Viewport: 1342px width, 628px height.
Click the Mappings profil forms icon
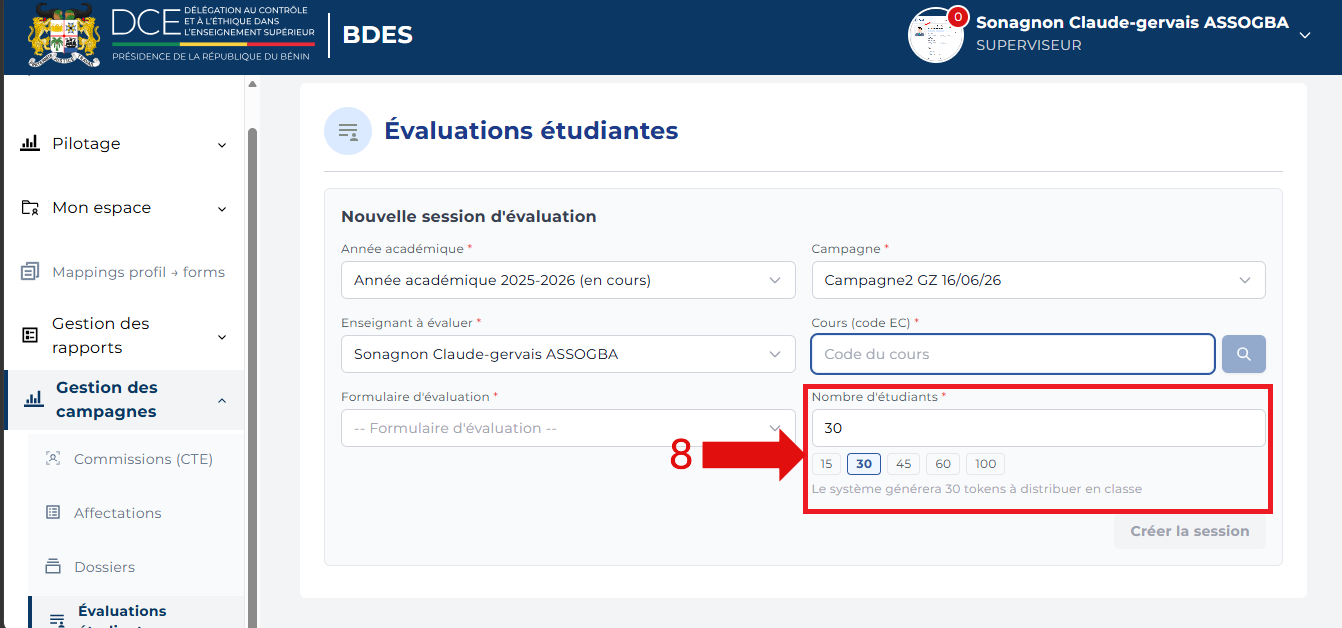tap(30, 272)
